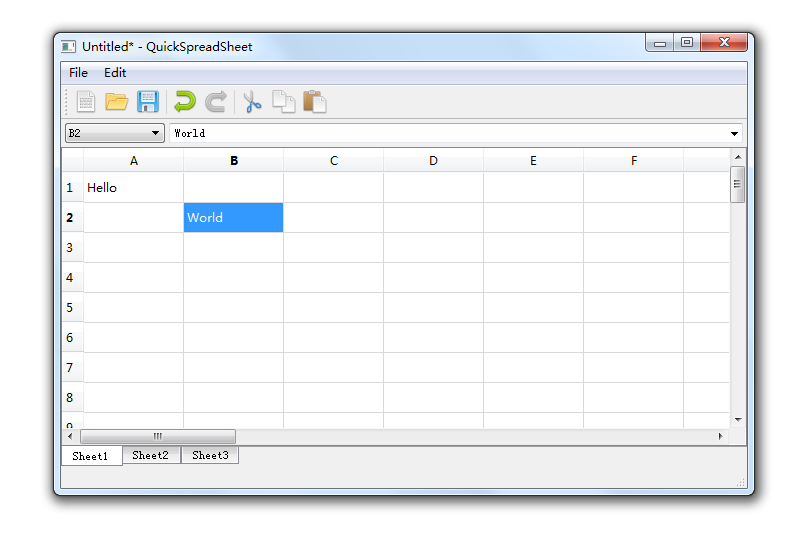Copy selection with the Copy icon
The image size is (806, 533).
click(283, 102)
